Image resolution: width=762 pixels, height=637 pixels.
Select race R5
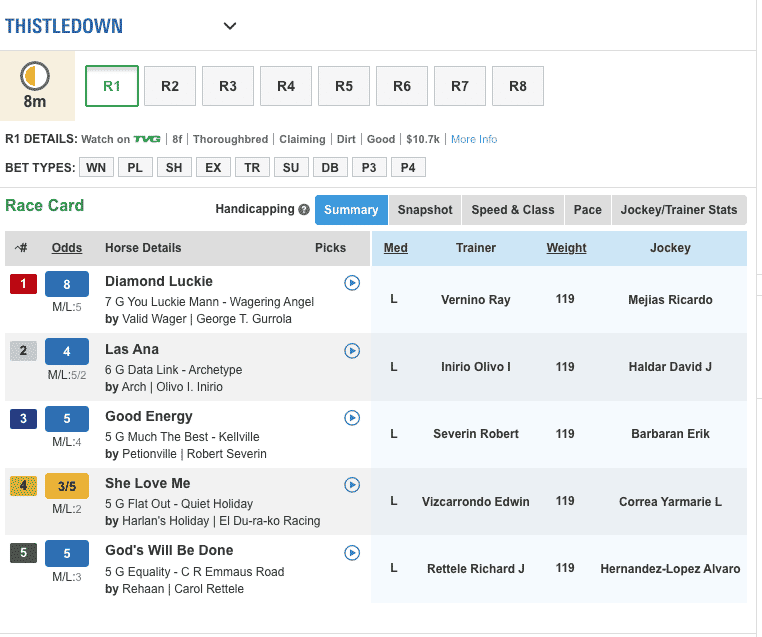(x=344, y=86)
